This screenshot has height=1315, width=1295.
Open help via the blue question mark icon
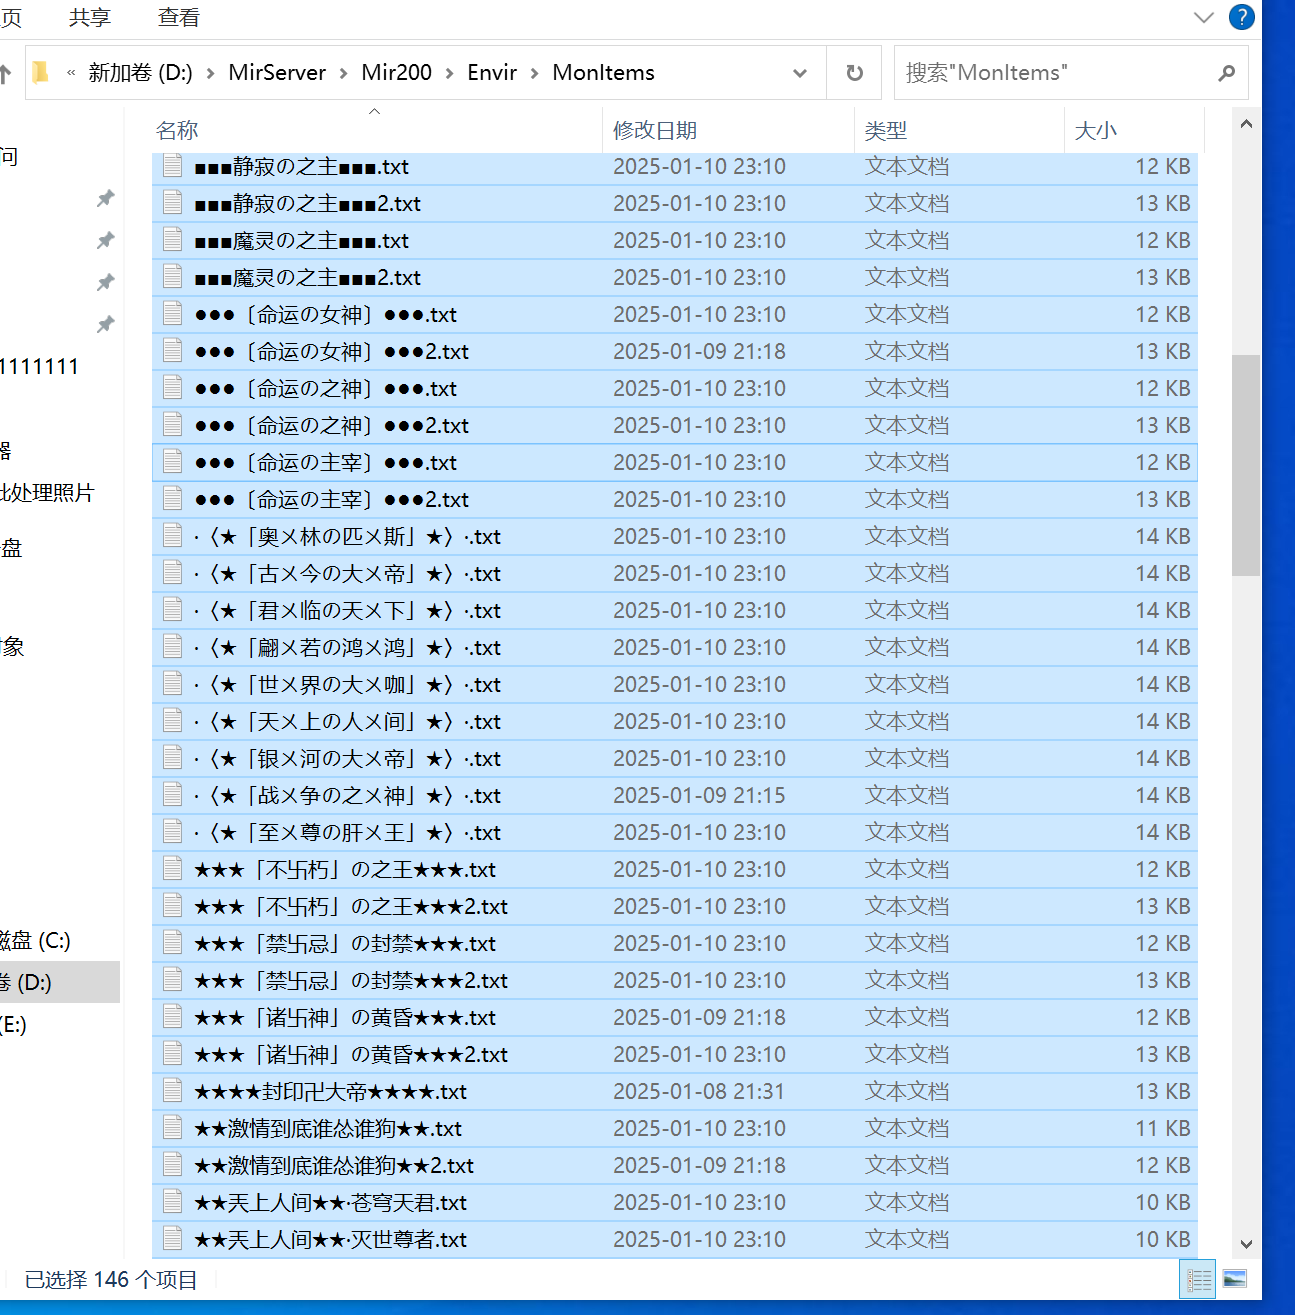click(1241, 17)
